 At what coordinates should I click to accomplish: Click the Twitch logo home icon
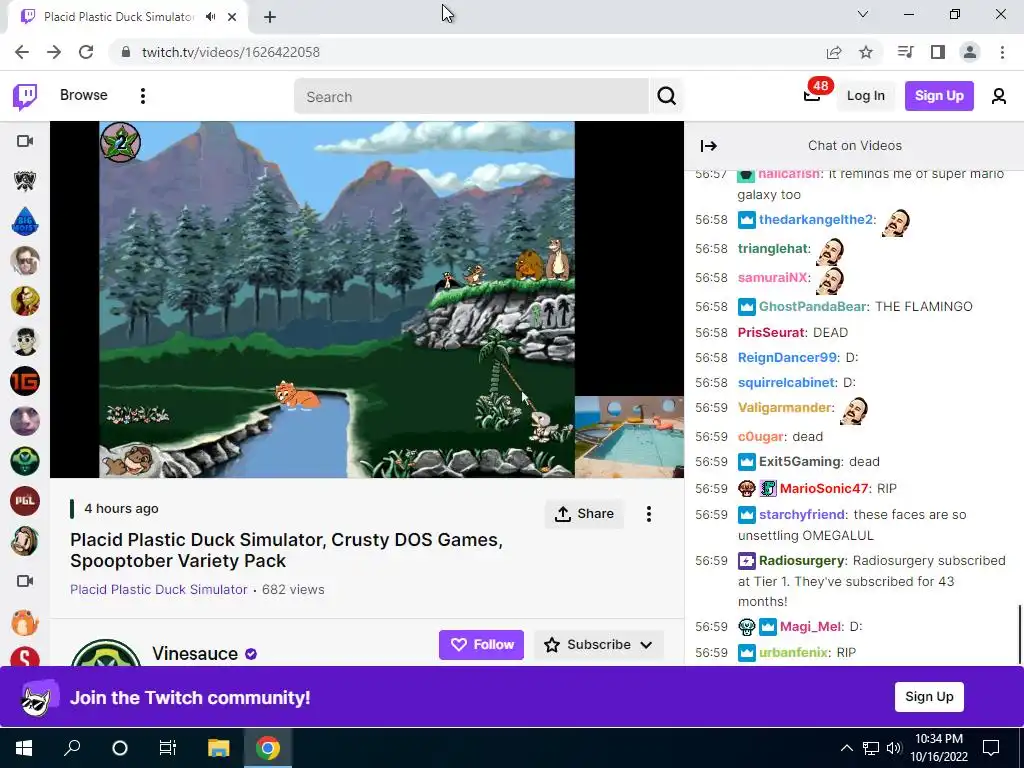click(25, 97)
